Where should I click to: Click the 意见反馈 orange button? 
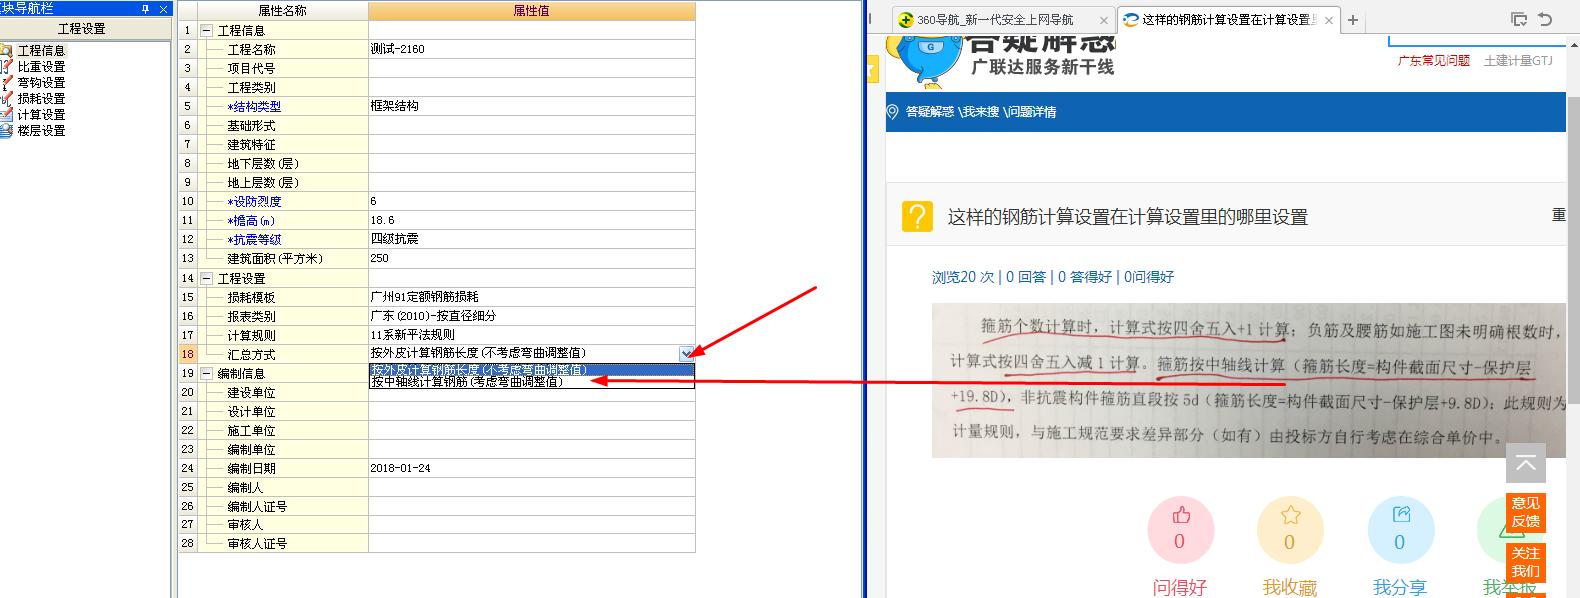[1526, 512]
